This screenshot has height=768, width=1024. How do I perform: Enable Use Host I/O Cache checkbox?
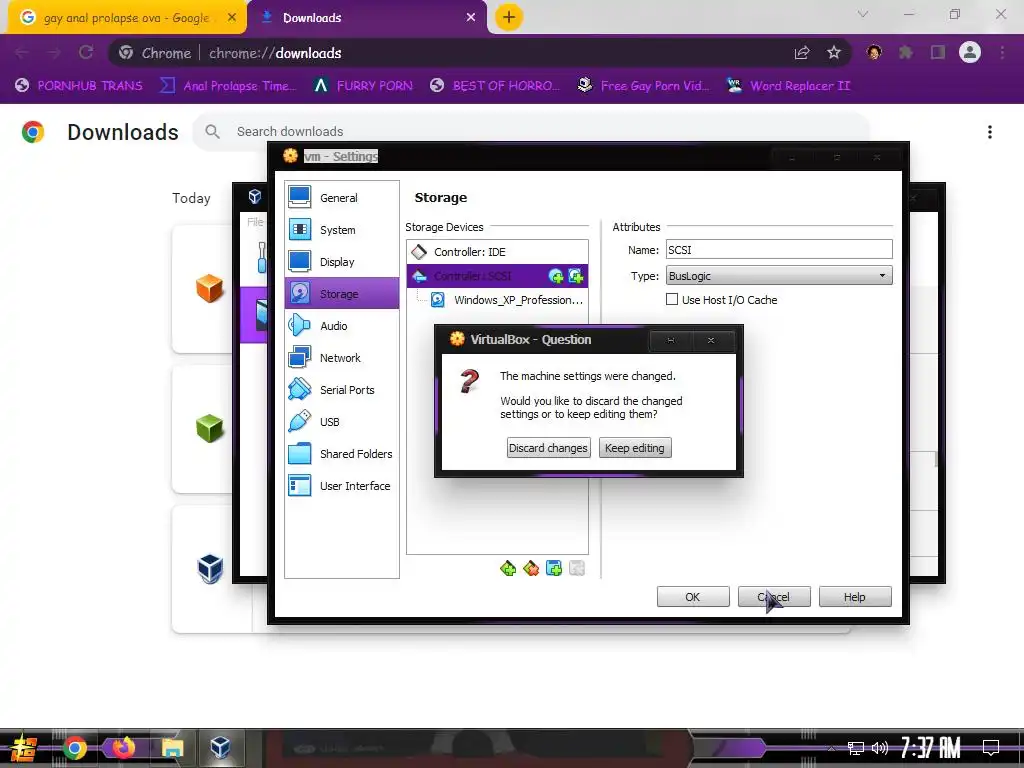pyautogui.click(x=671, y=299)
